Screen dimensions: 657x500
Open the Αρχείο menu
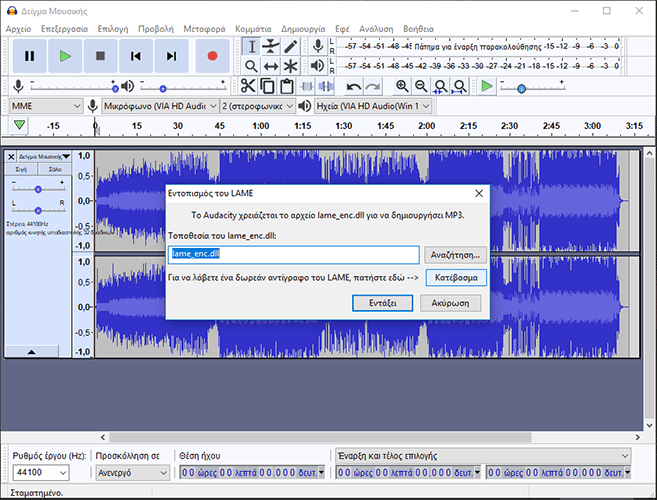pos(18,29)
